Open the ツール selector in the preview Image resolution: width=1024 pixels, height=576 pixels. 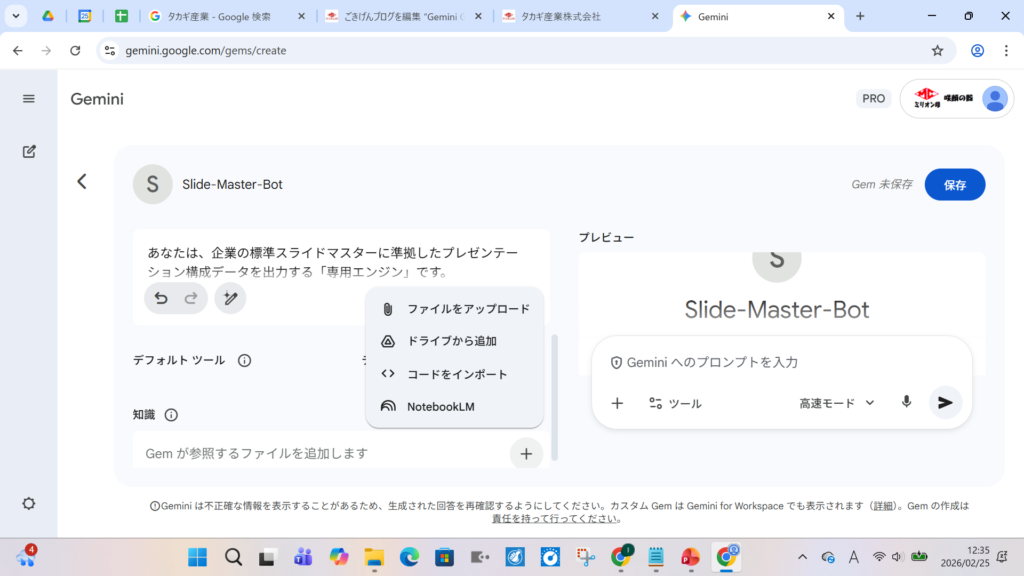pos(675,403)
